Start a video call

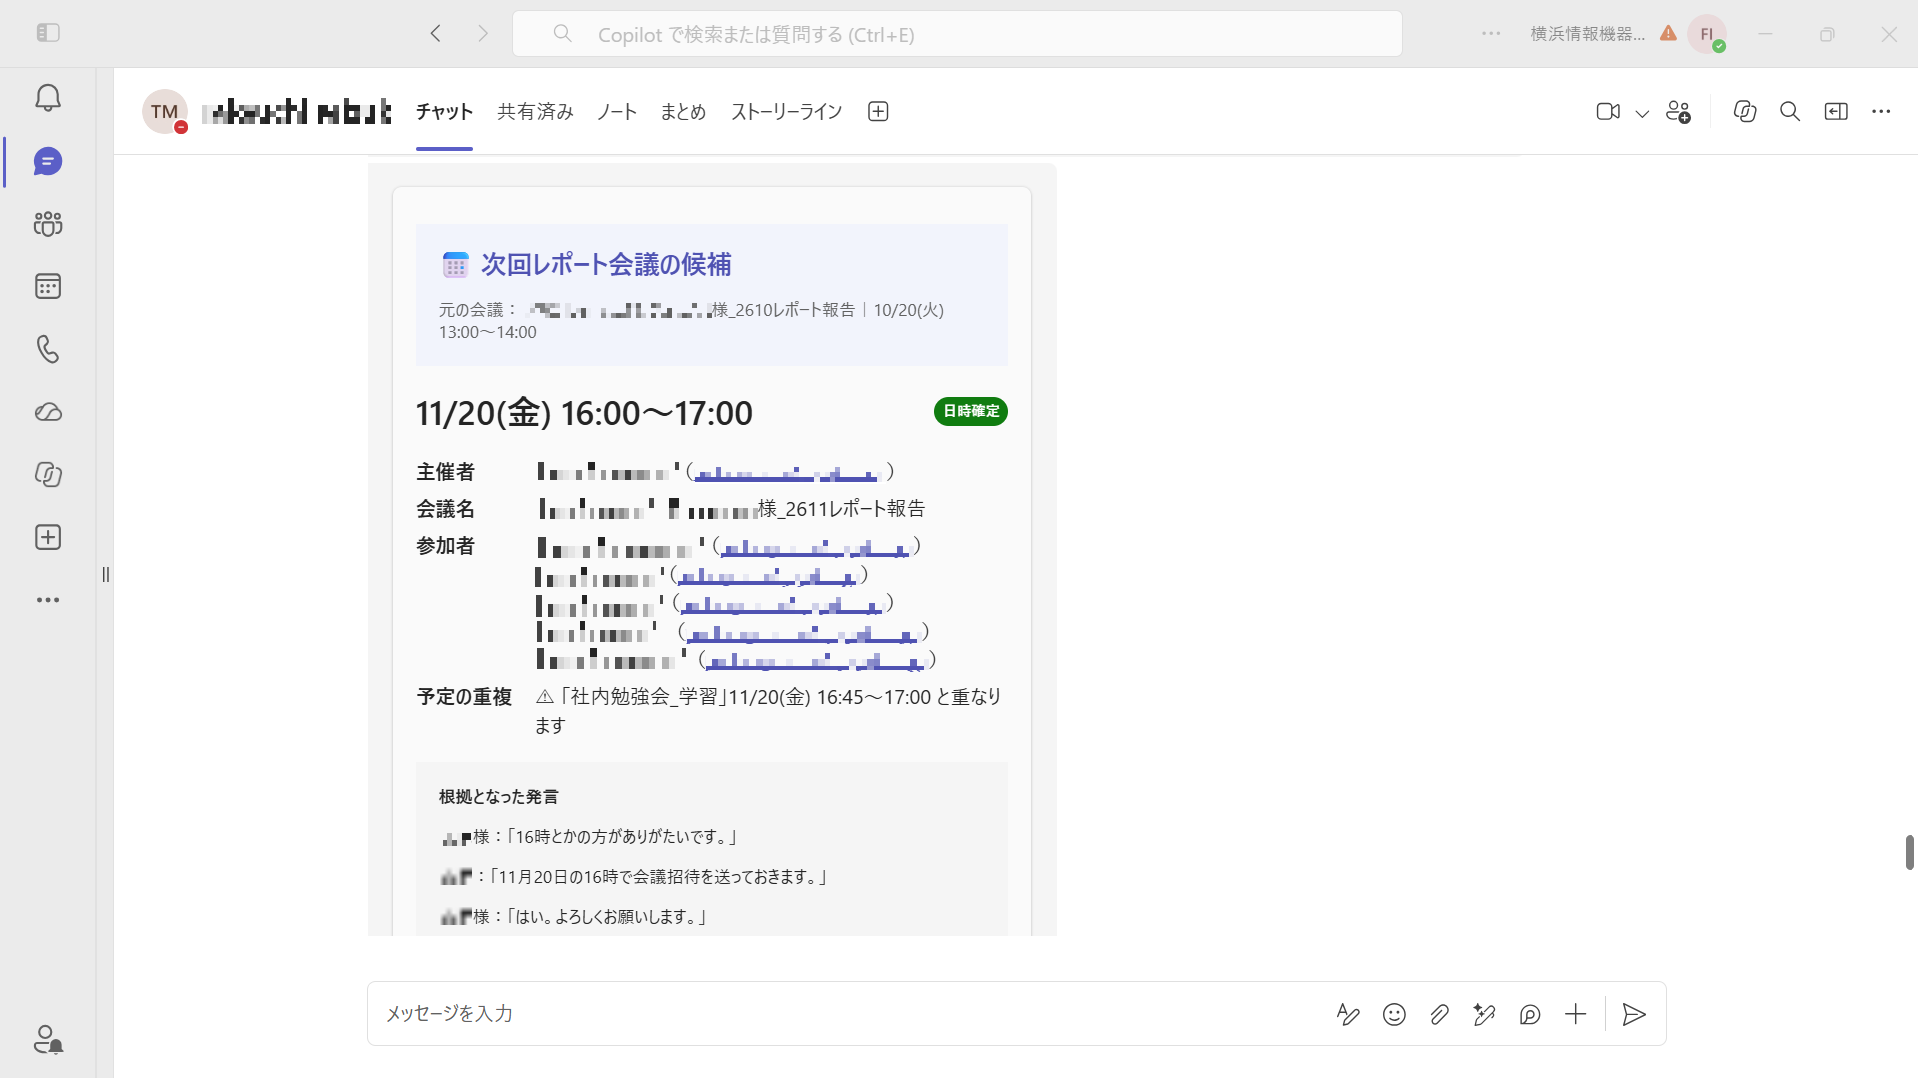click(x=1608, y=112)
